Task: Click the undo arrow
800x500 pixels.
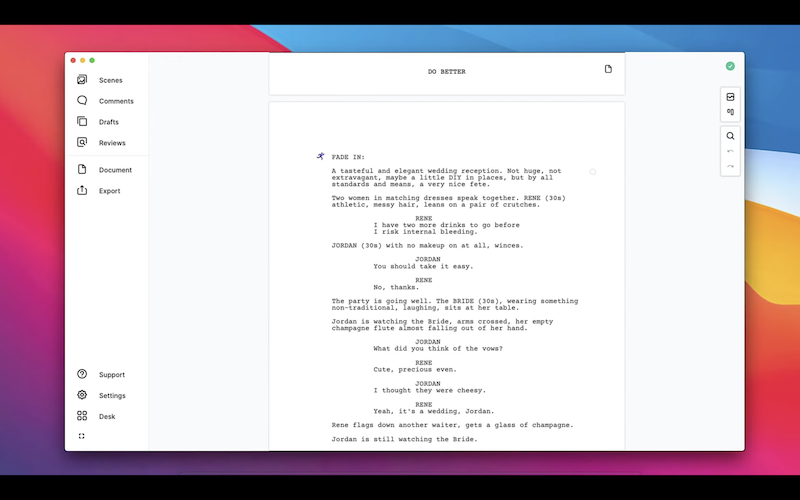Action: click(x=730, y=152)
